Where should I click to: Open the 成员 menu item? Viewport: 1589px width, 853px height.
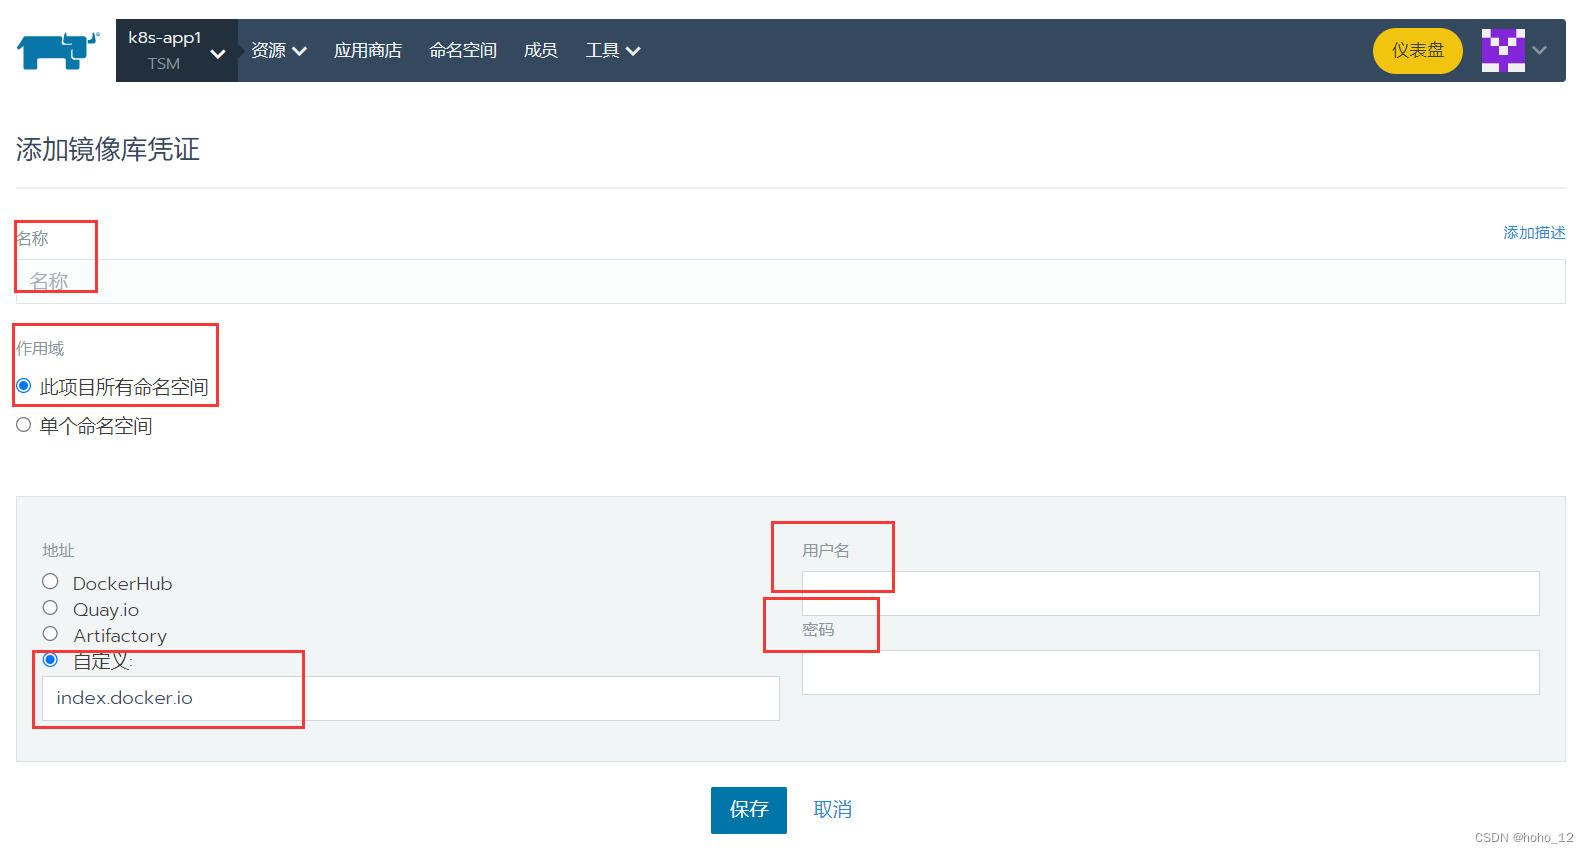pos(541,50)
